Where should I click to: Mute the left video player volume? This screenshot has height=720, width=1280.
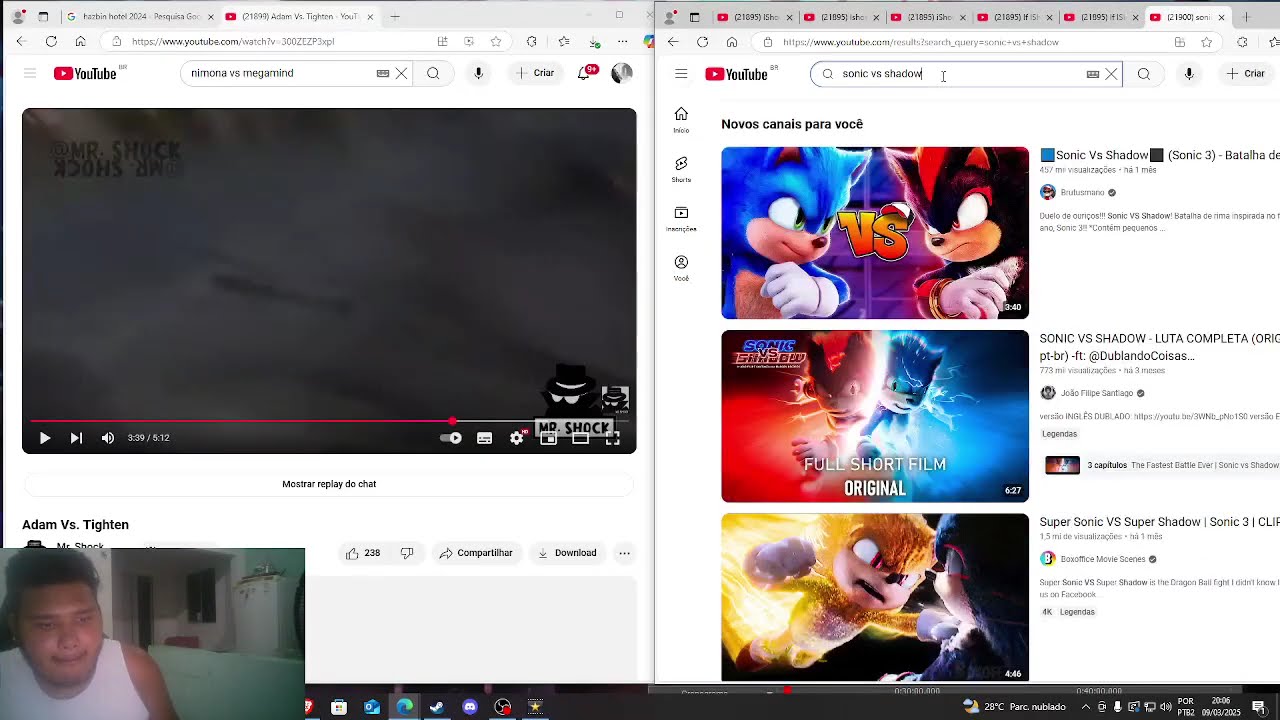click(x=108, y=438)
